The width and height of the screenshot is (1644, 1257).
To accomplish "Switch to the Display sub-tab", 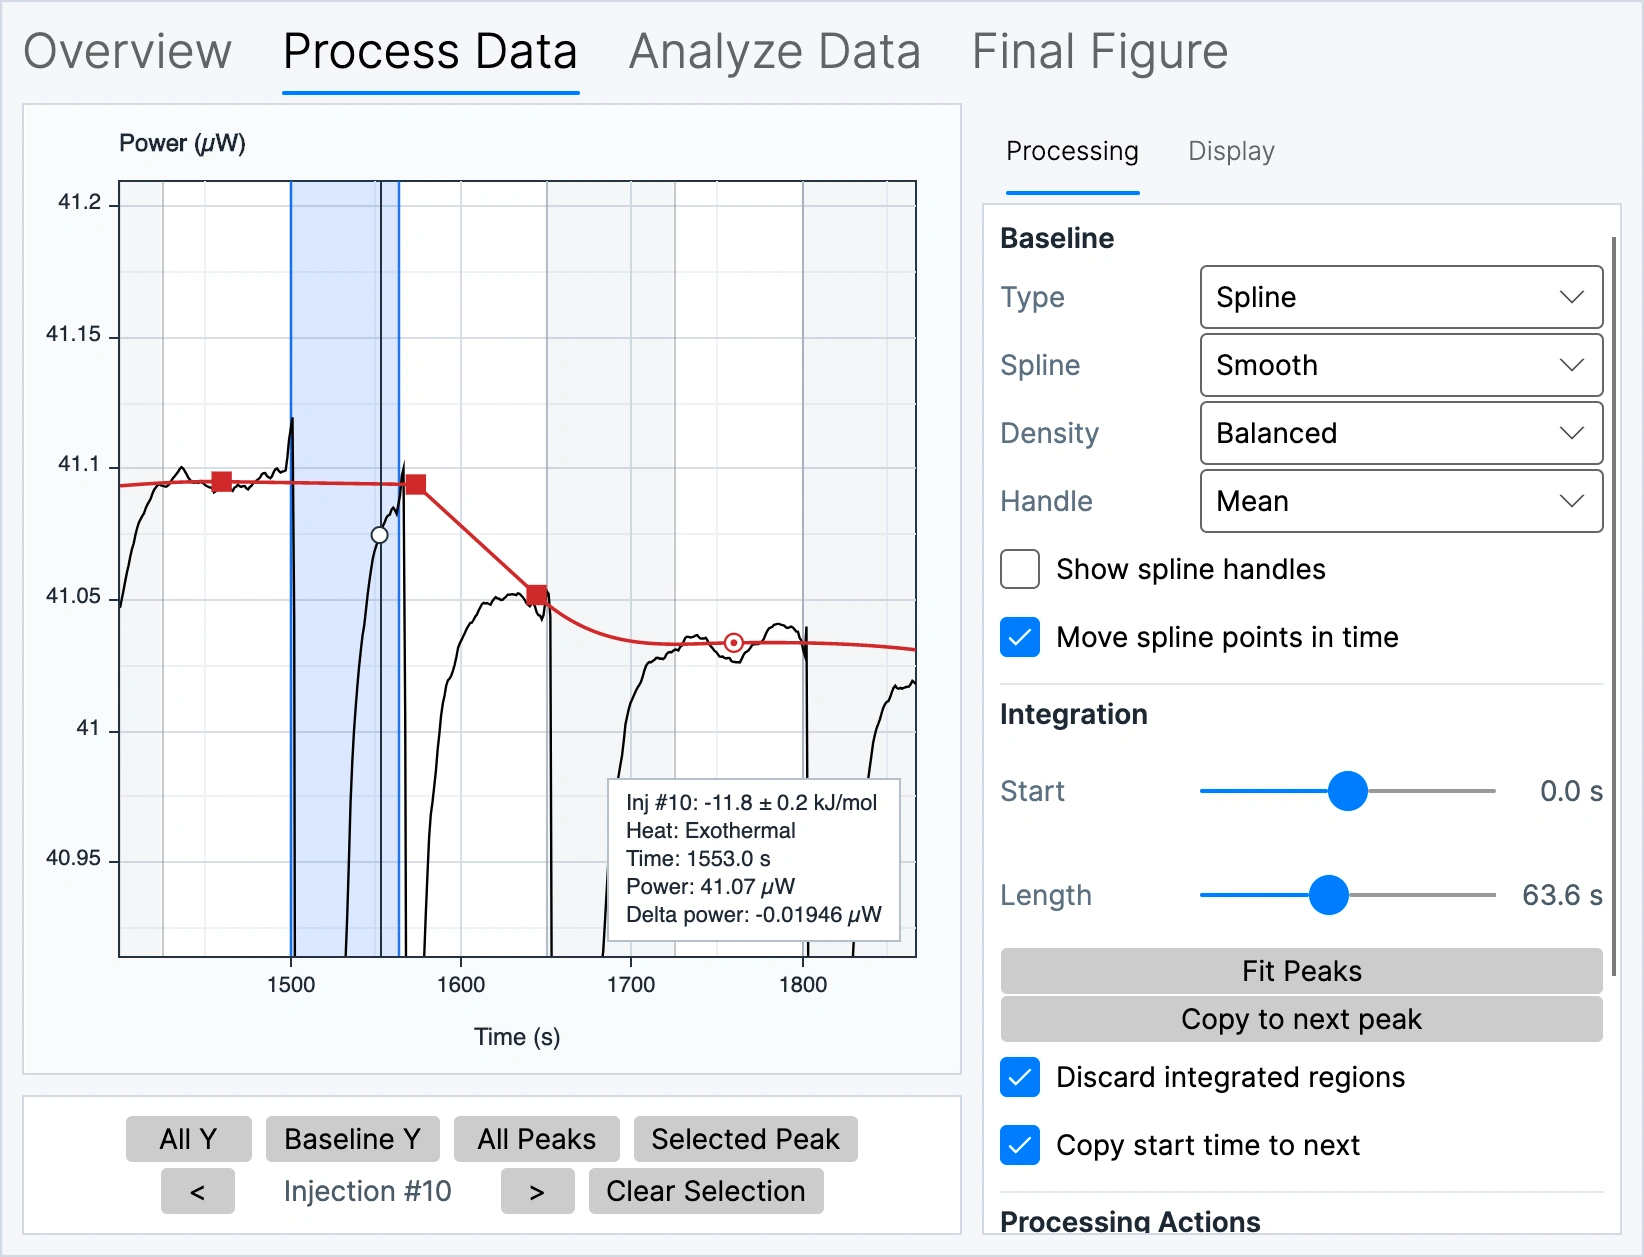I will coord(1231,151).
